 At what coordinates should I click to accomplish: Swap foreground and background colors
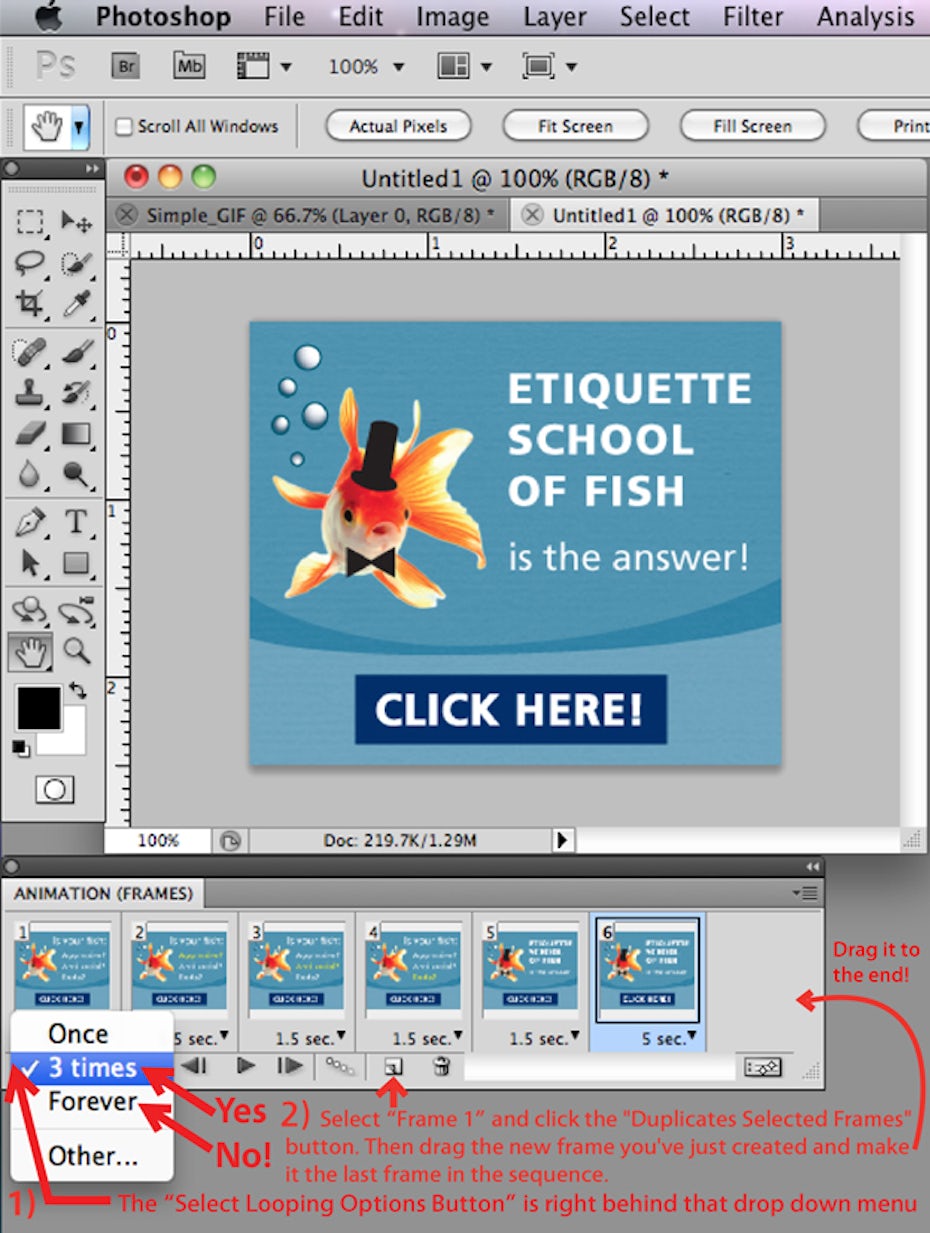coord(77,690)
